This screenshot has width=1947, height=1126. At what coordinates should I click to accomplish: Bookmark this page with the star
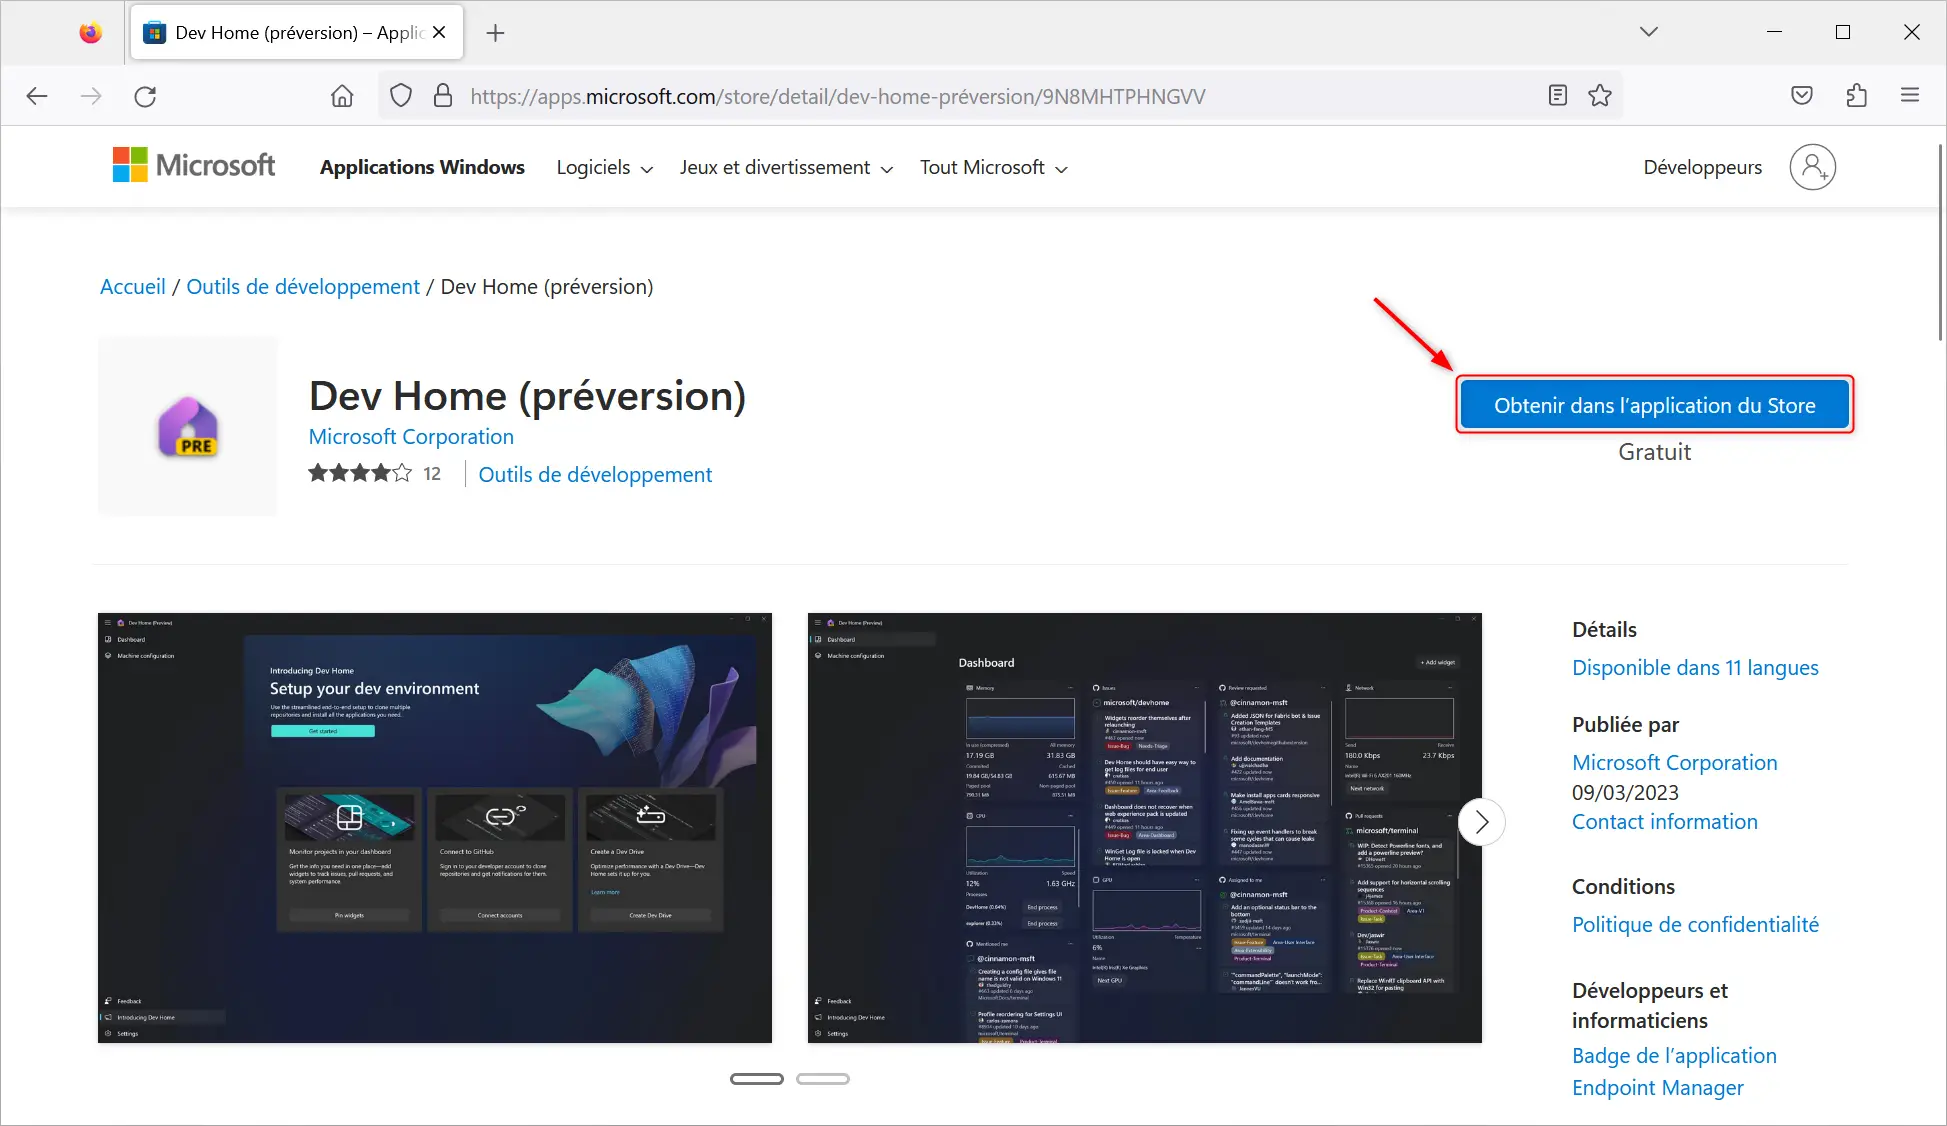tap(1600, 96)
